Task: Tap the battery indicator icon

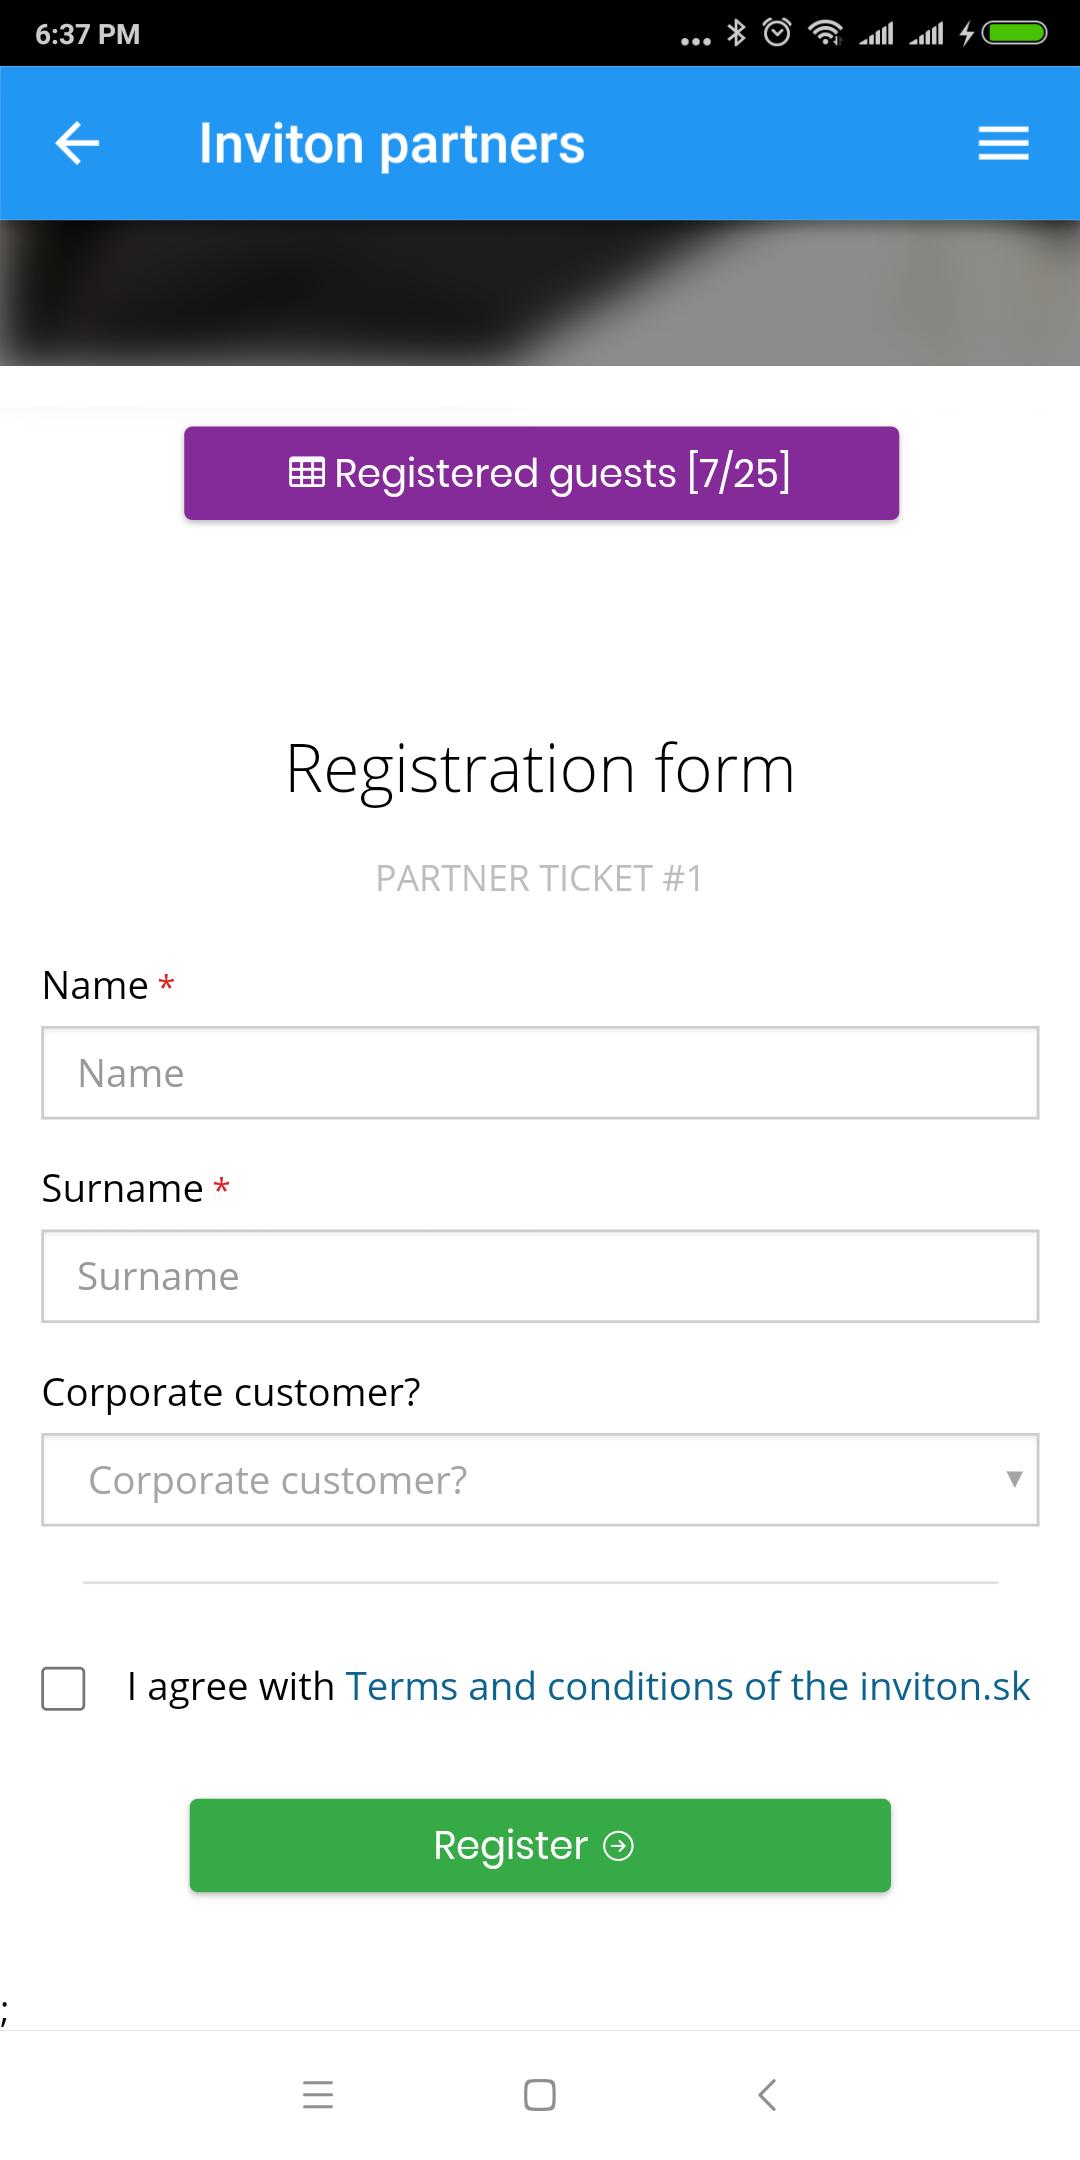Action: click(1014, 33)
